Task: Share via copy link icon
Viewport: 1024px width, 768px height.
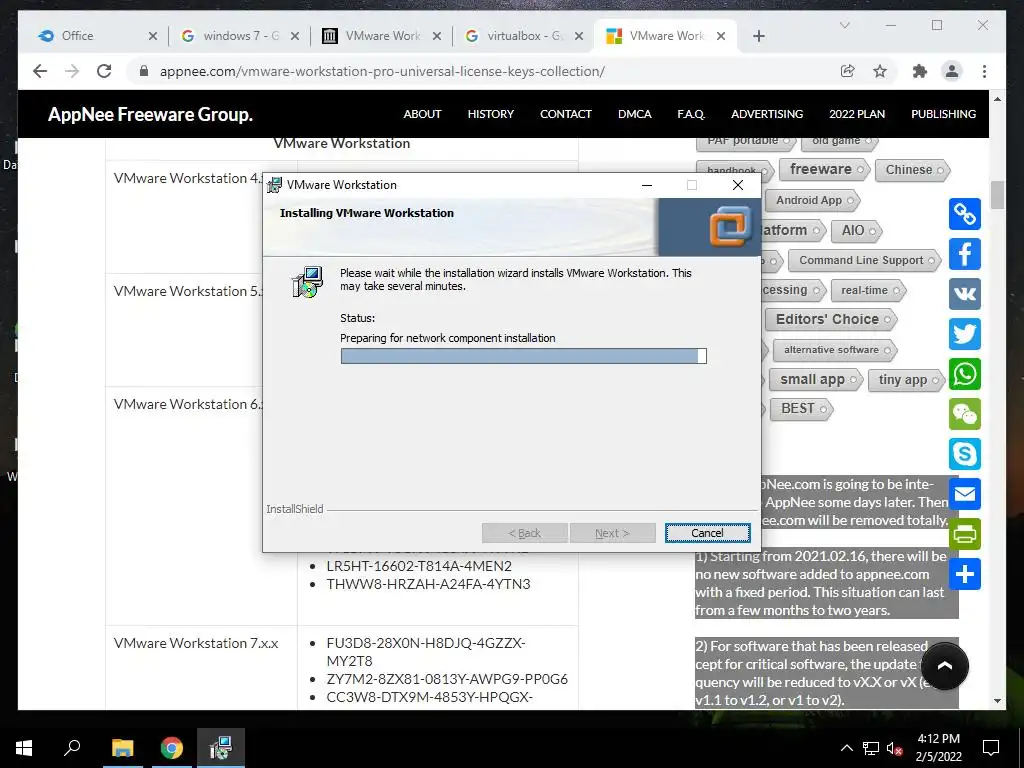Action: coord(965,214)
